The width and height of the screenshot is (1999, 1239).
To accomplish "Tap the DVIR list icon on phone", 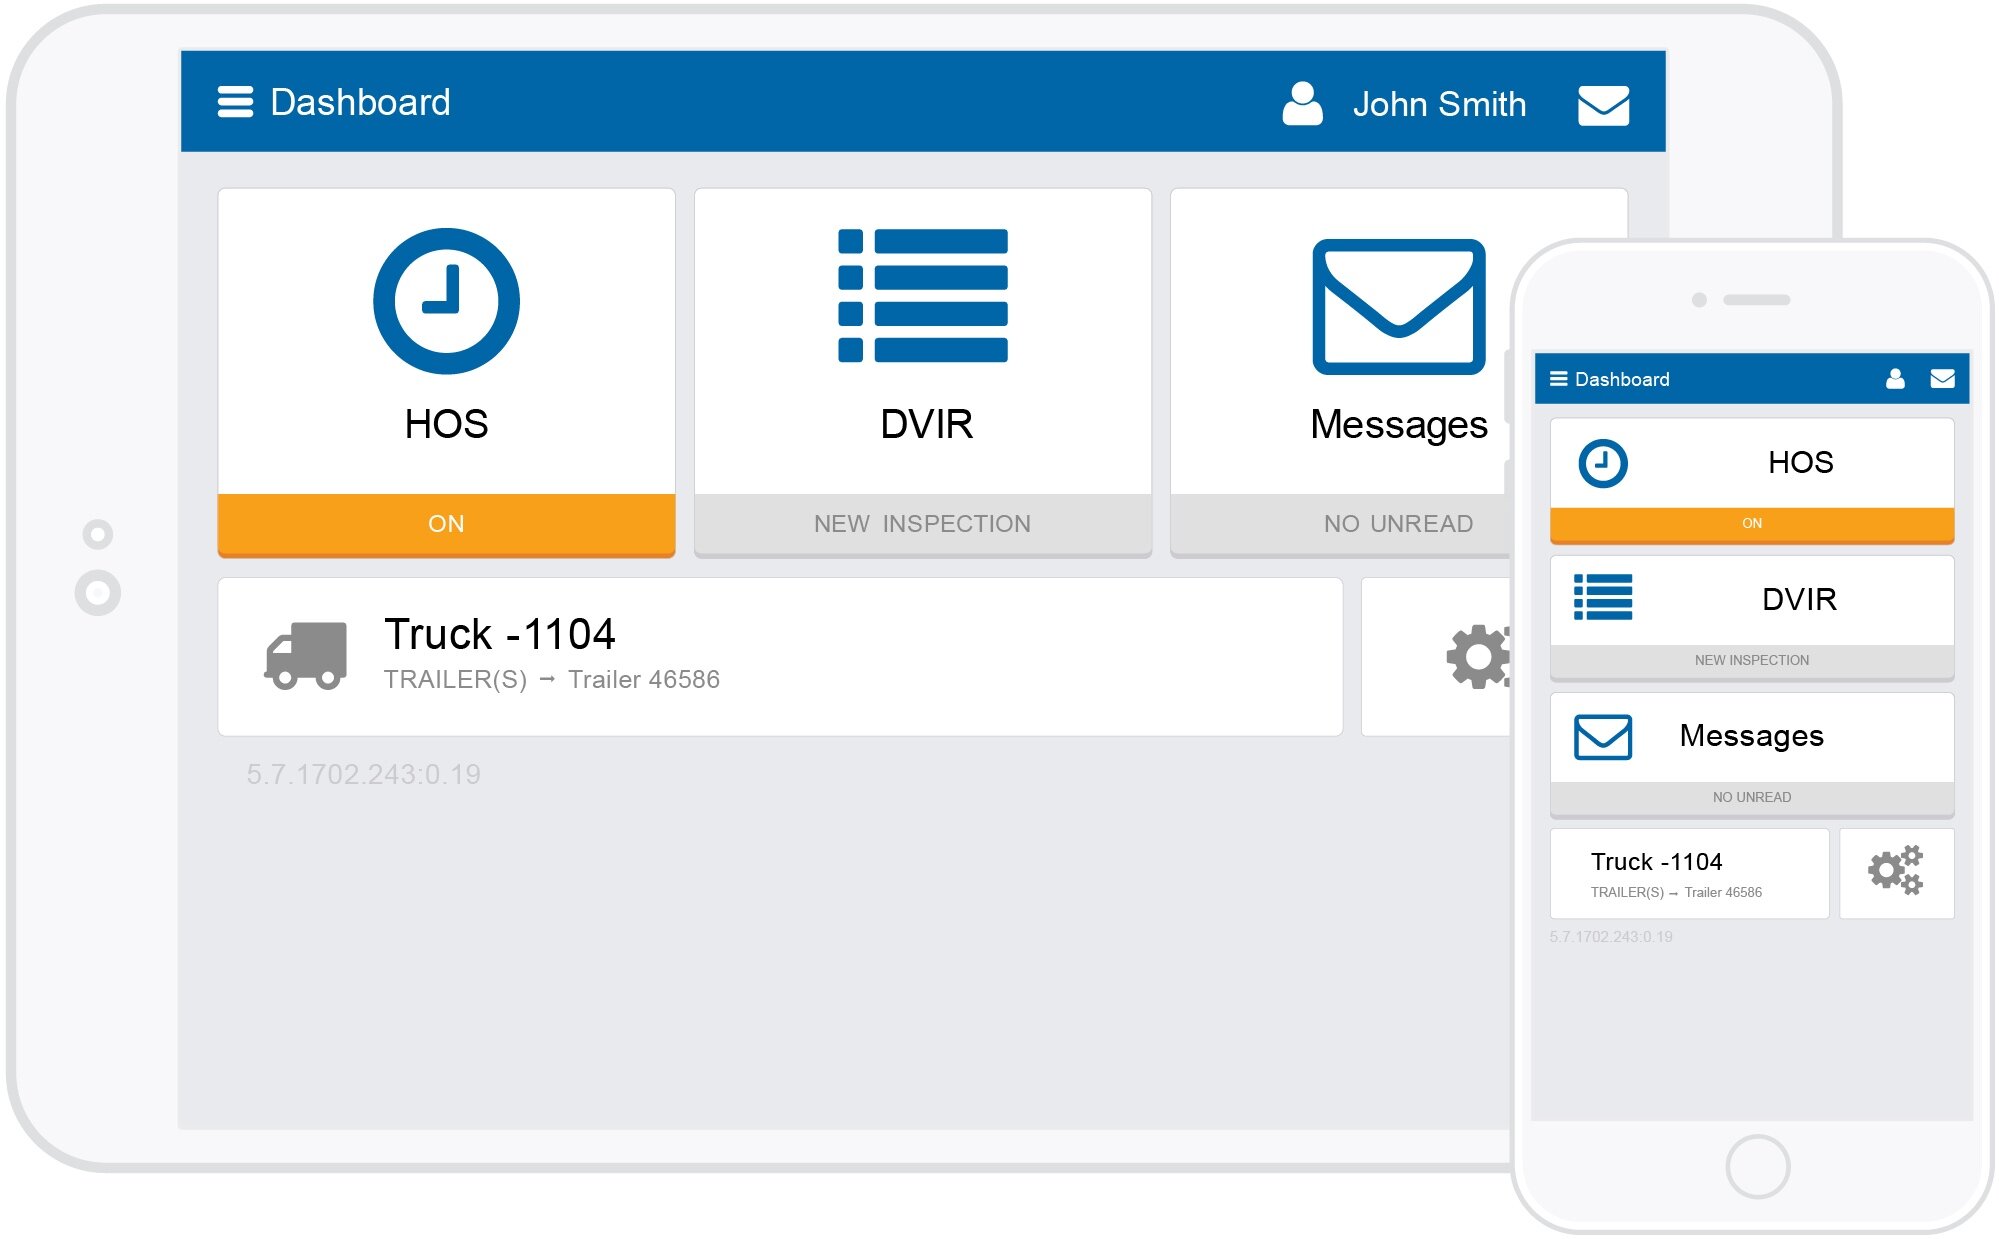I will 1602,597.
